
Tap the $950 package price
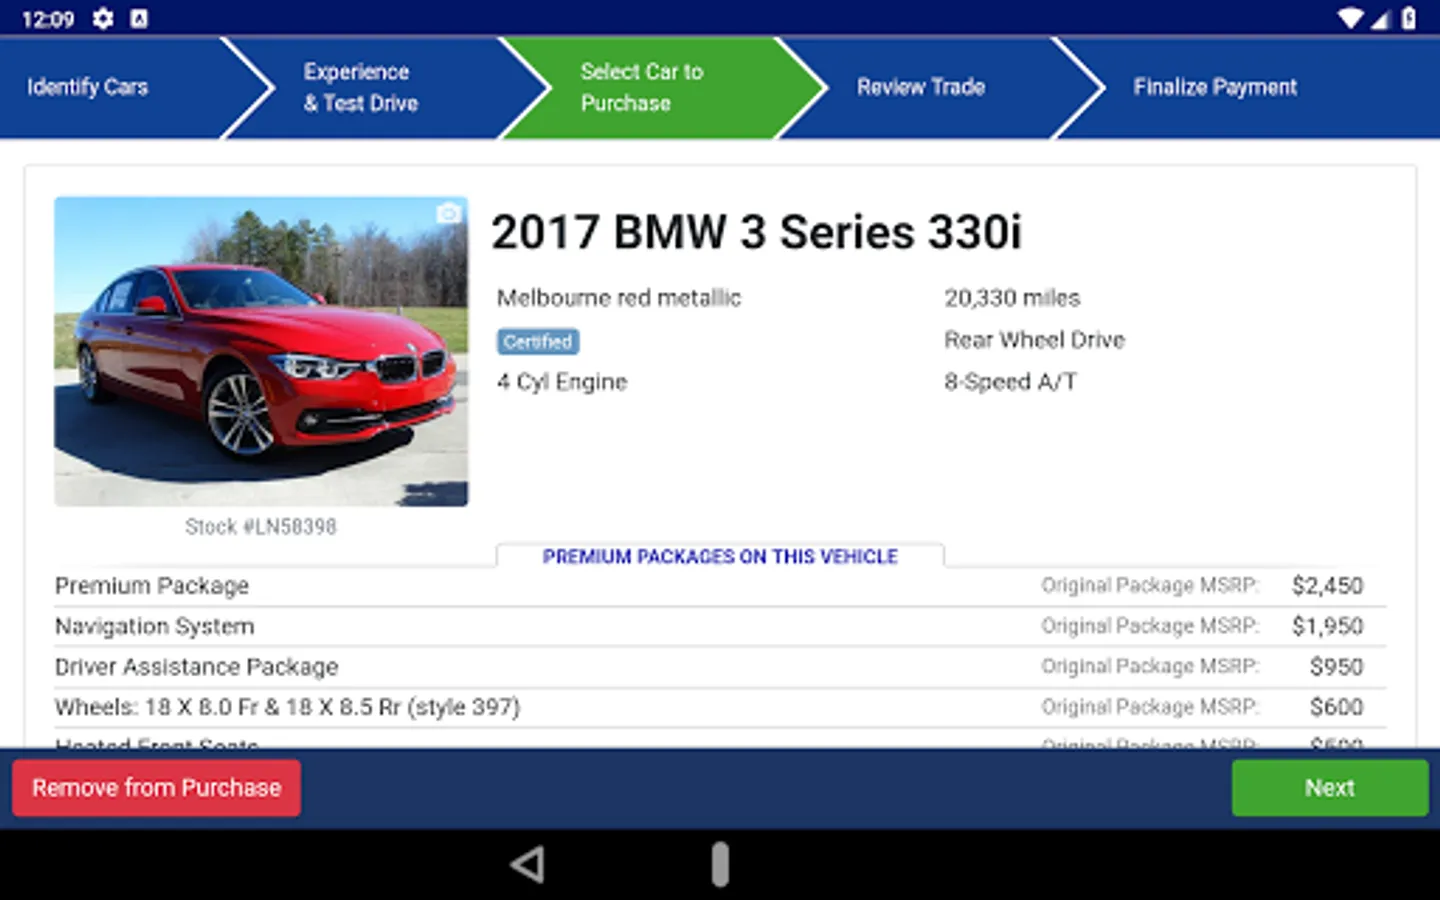pos(1336,667)
